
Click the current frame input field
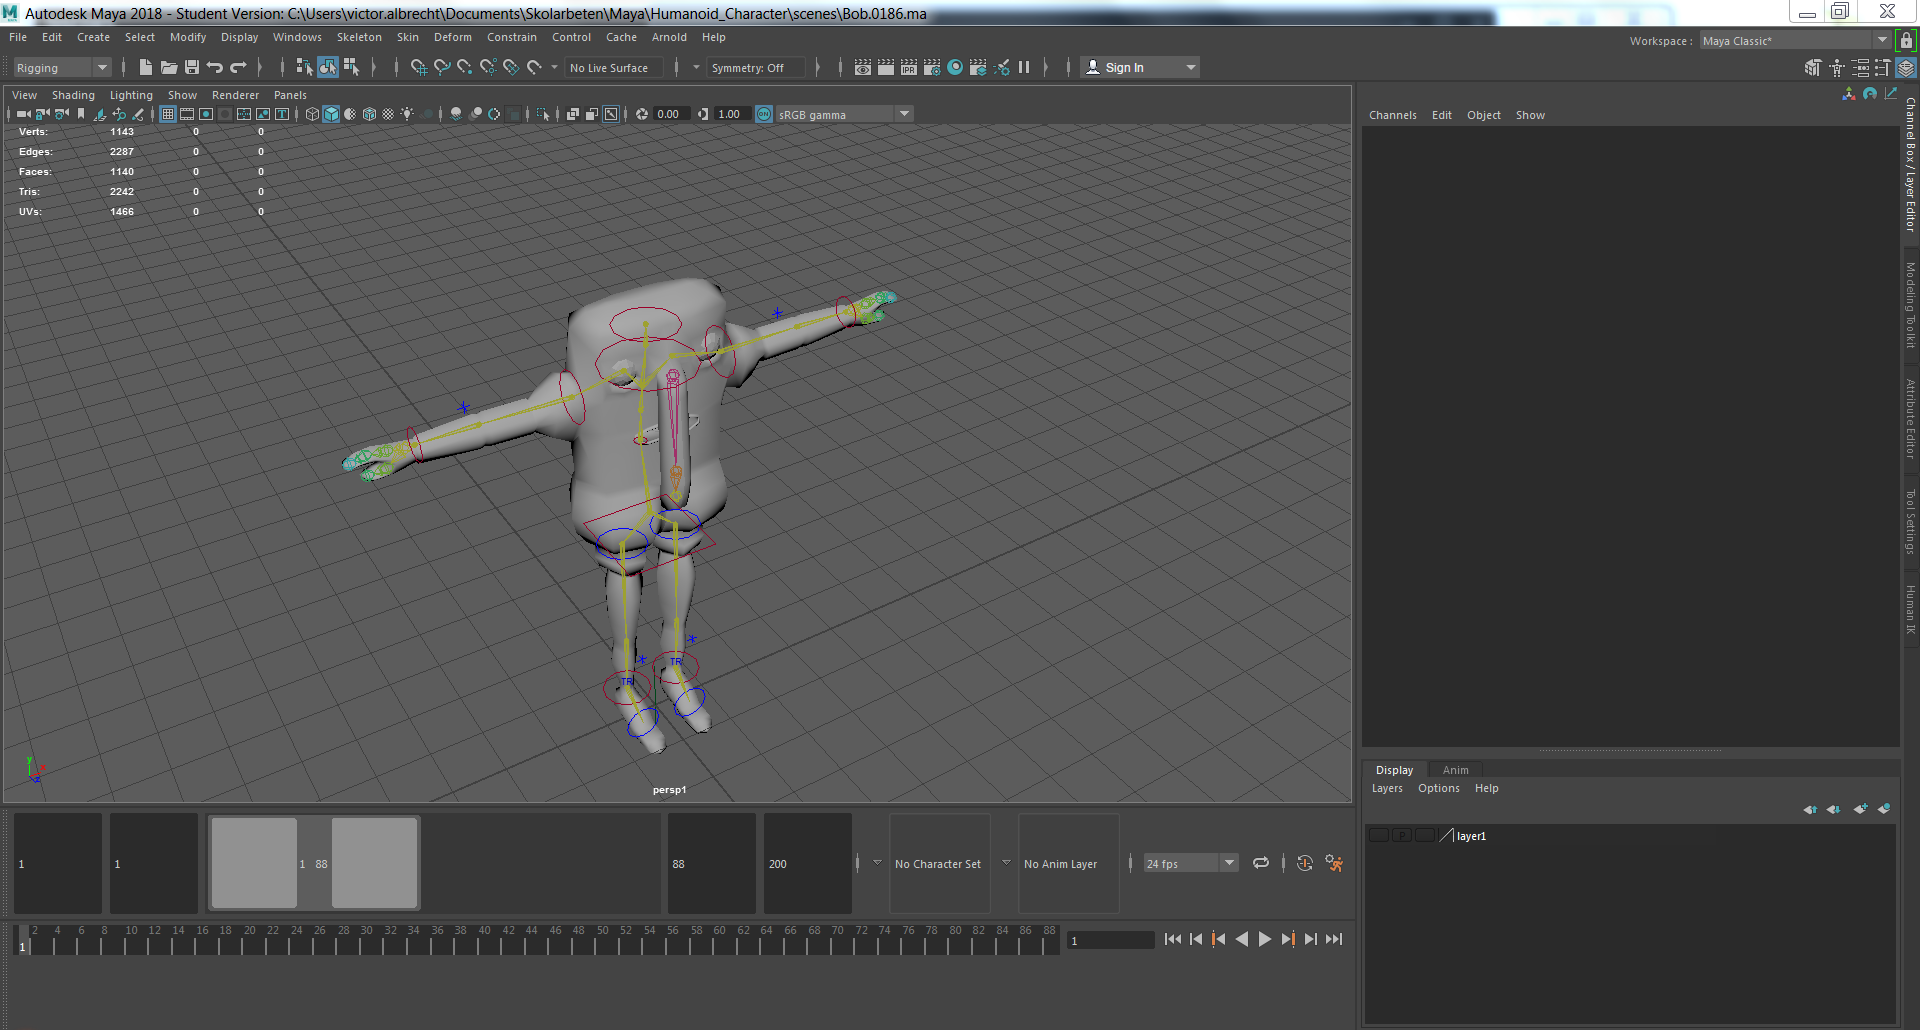point(1110,940)
